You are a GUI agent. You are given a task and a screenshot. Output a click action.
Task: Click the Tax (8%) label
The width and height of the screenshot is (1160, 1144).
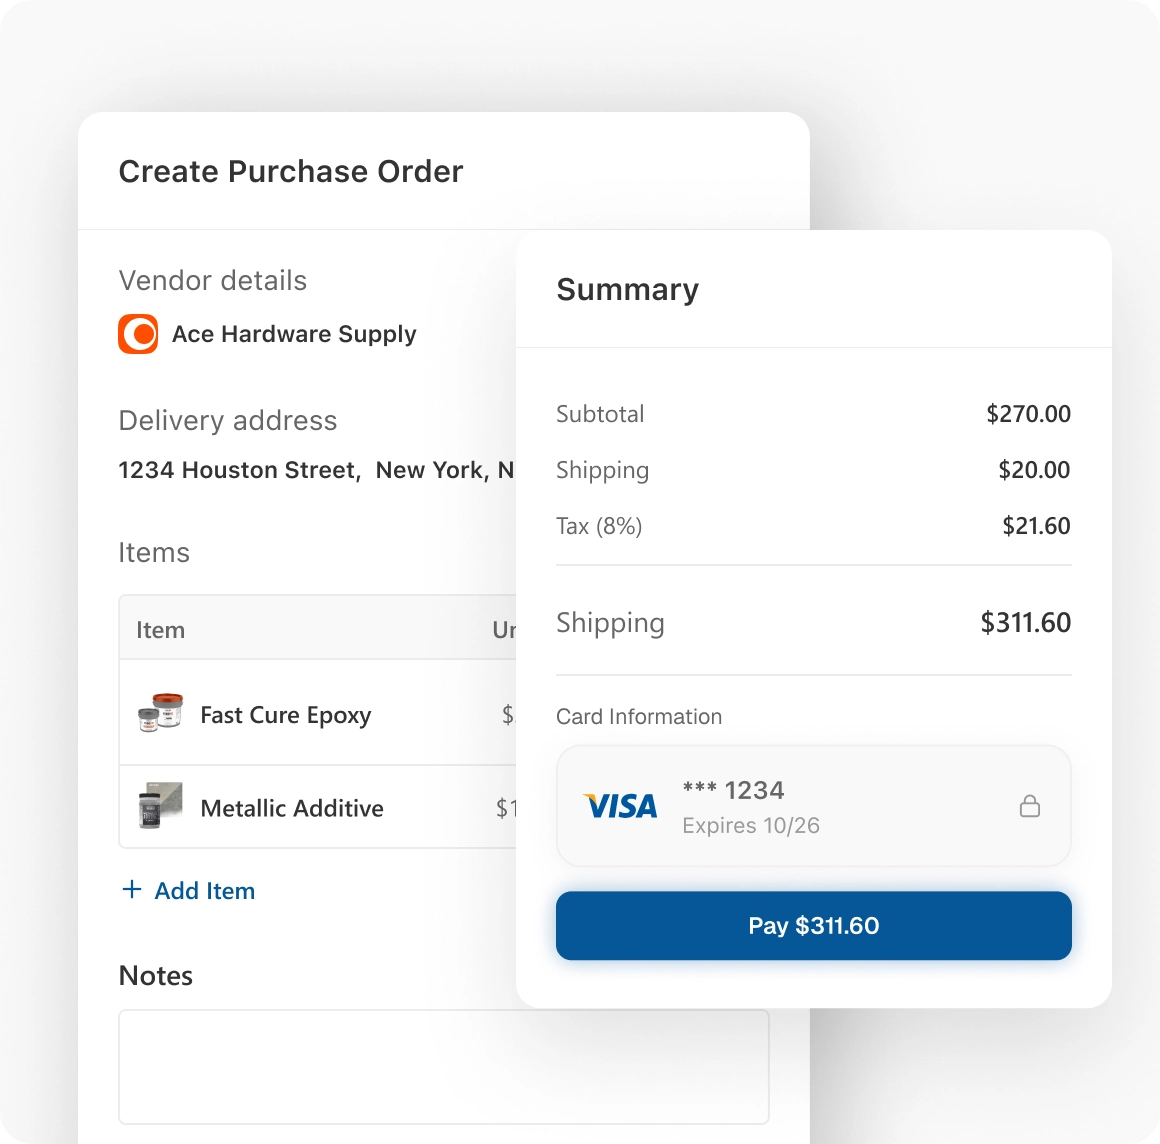(x=599, y=526)
